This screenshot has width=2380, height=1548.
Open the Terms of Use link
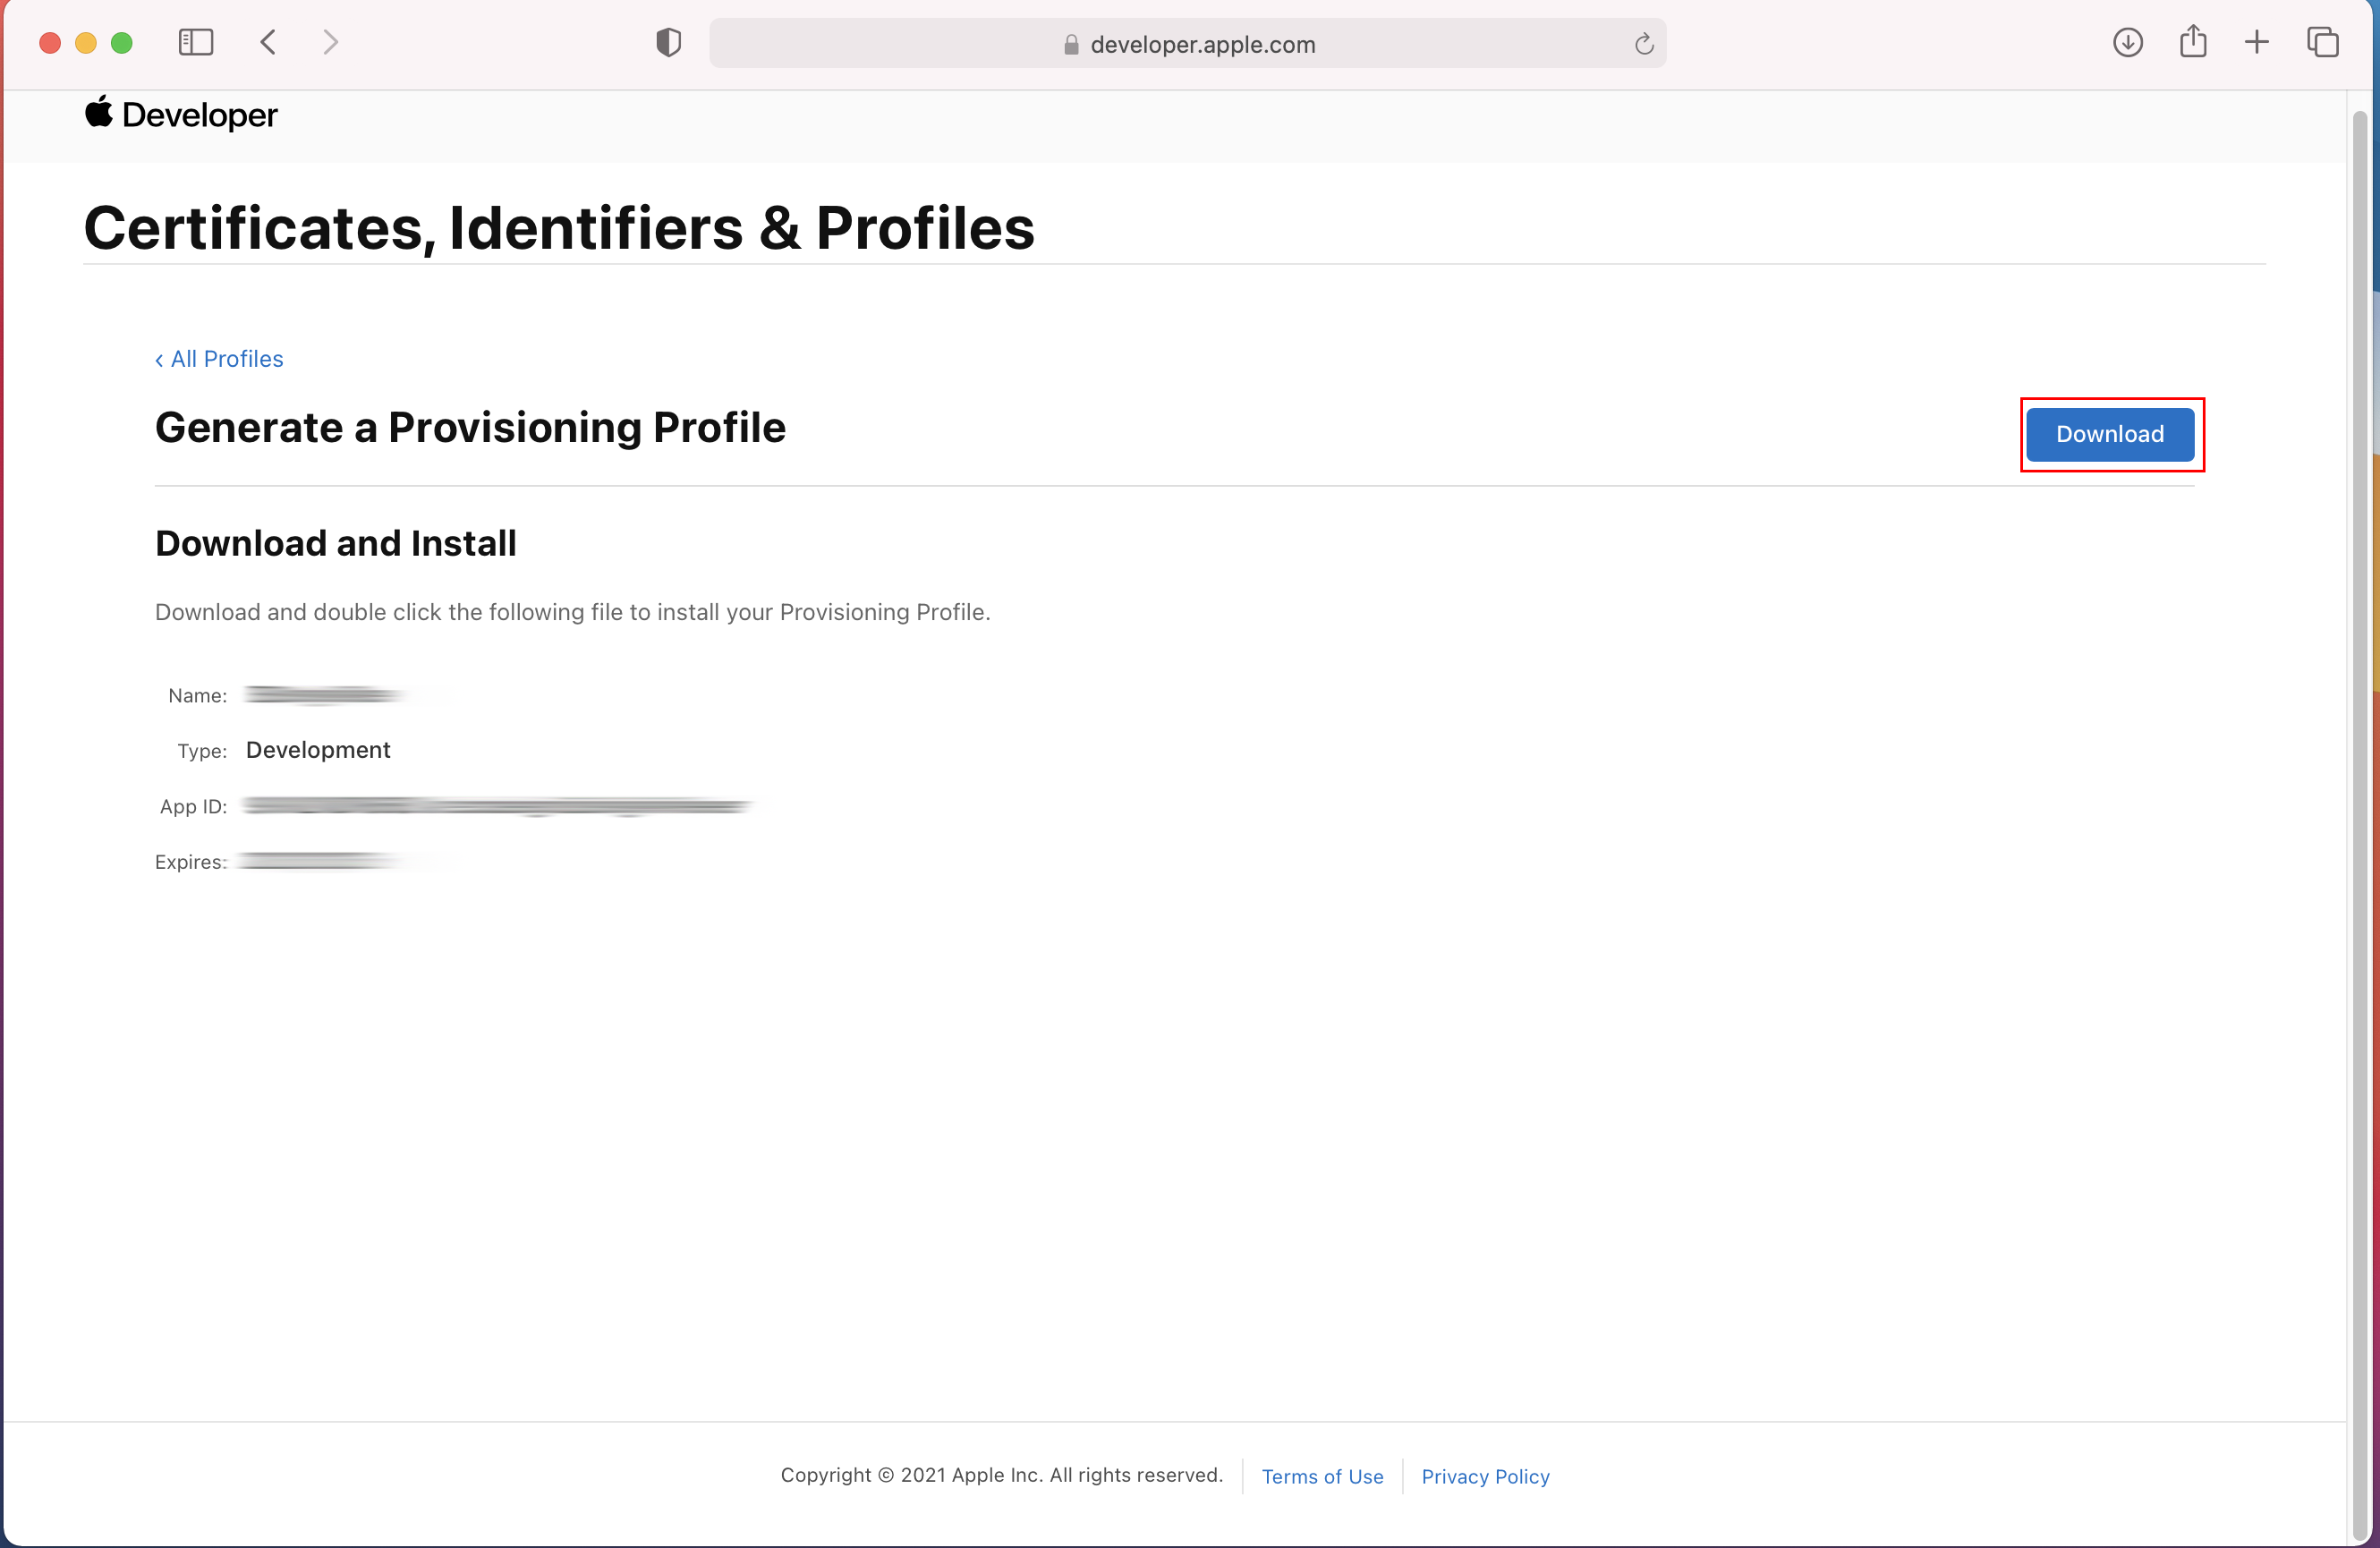(1322, 1476)
